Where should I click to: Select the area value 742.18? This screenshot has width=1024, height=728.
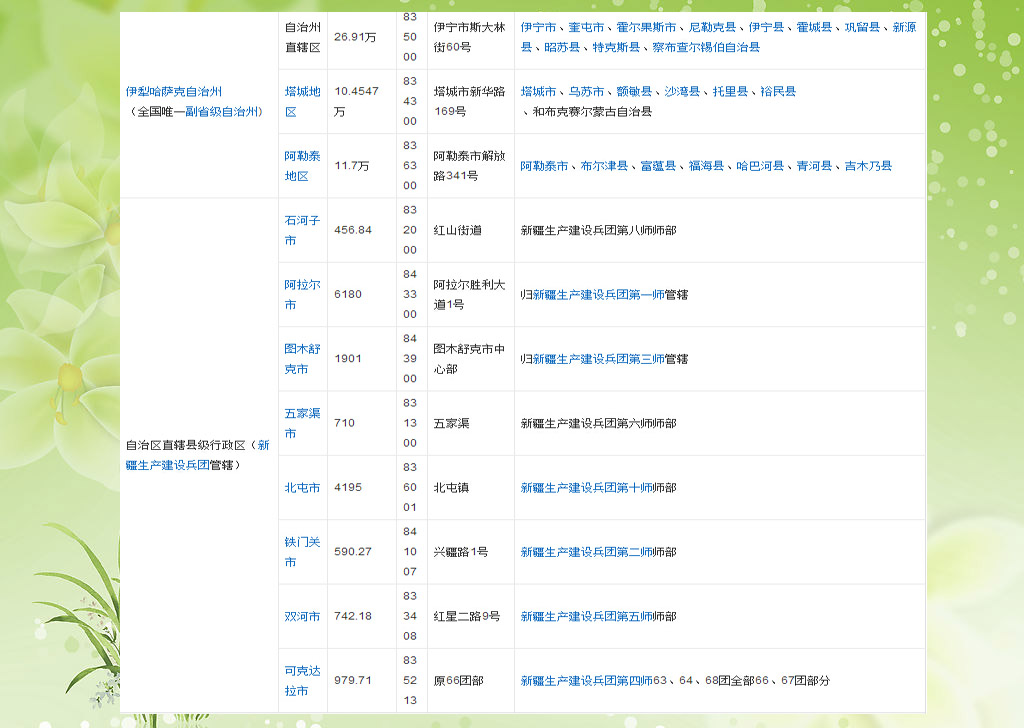[x=353, y=616]
